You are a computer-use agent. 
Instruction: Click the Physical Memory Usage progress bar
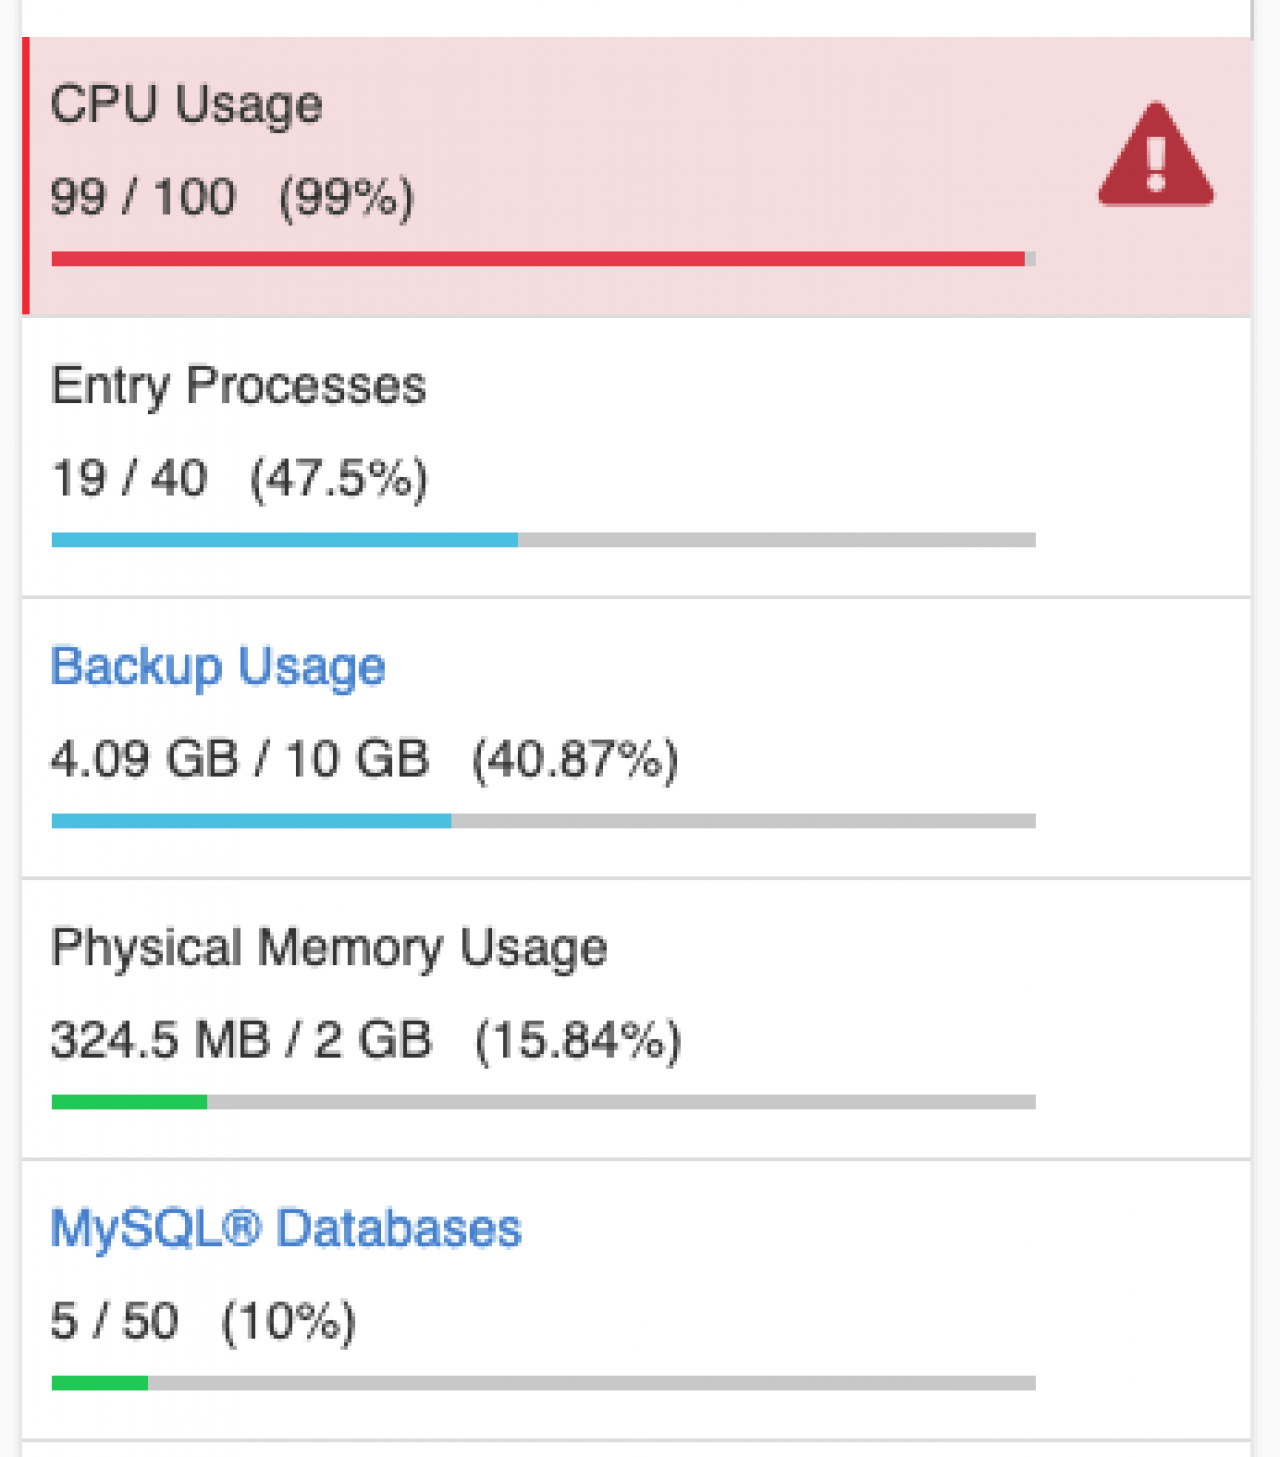542,1102
